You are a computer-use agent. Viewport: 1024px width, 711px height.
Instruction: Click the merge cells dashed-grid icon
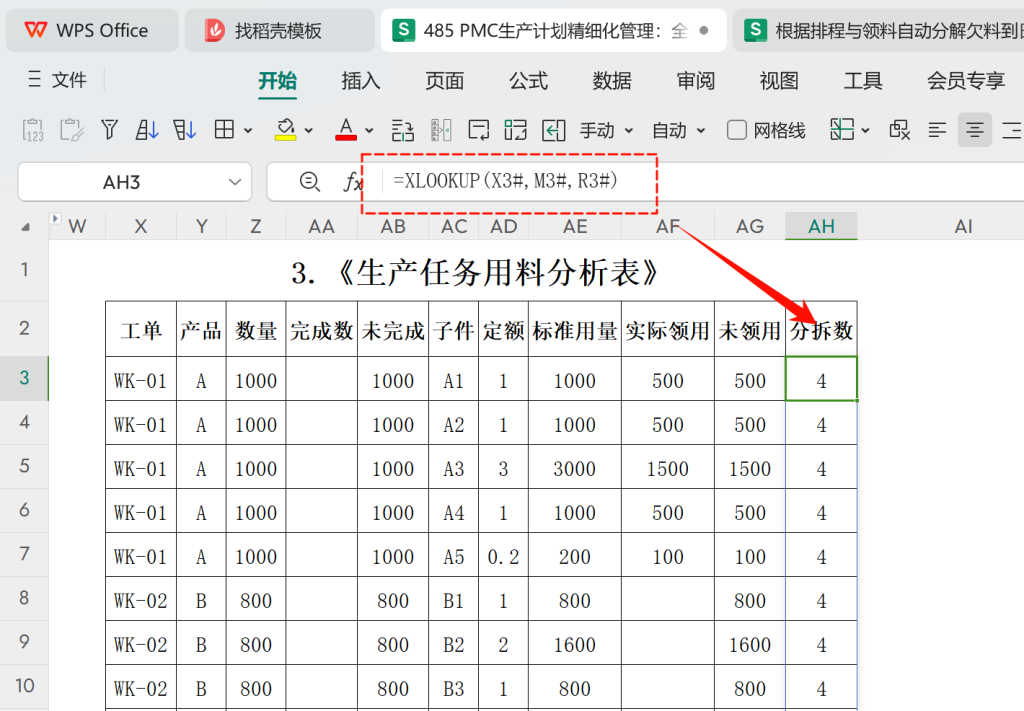pos(515,130)
